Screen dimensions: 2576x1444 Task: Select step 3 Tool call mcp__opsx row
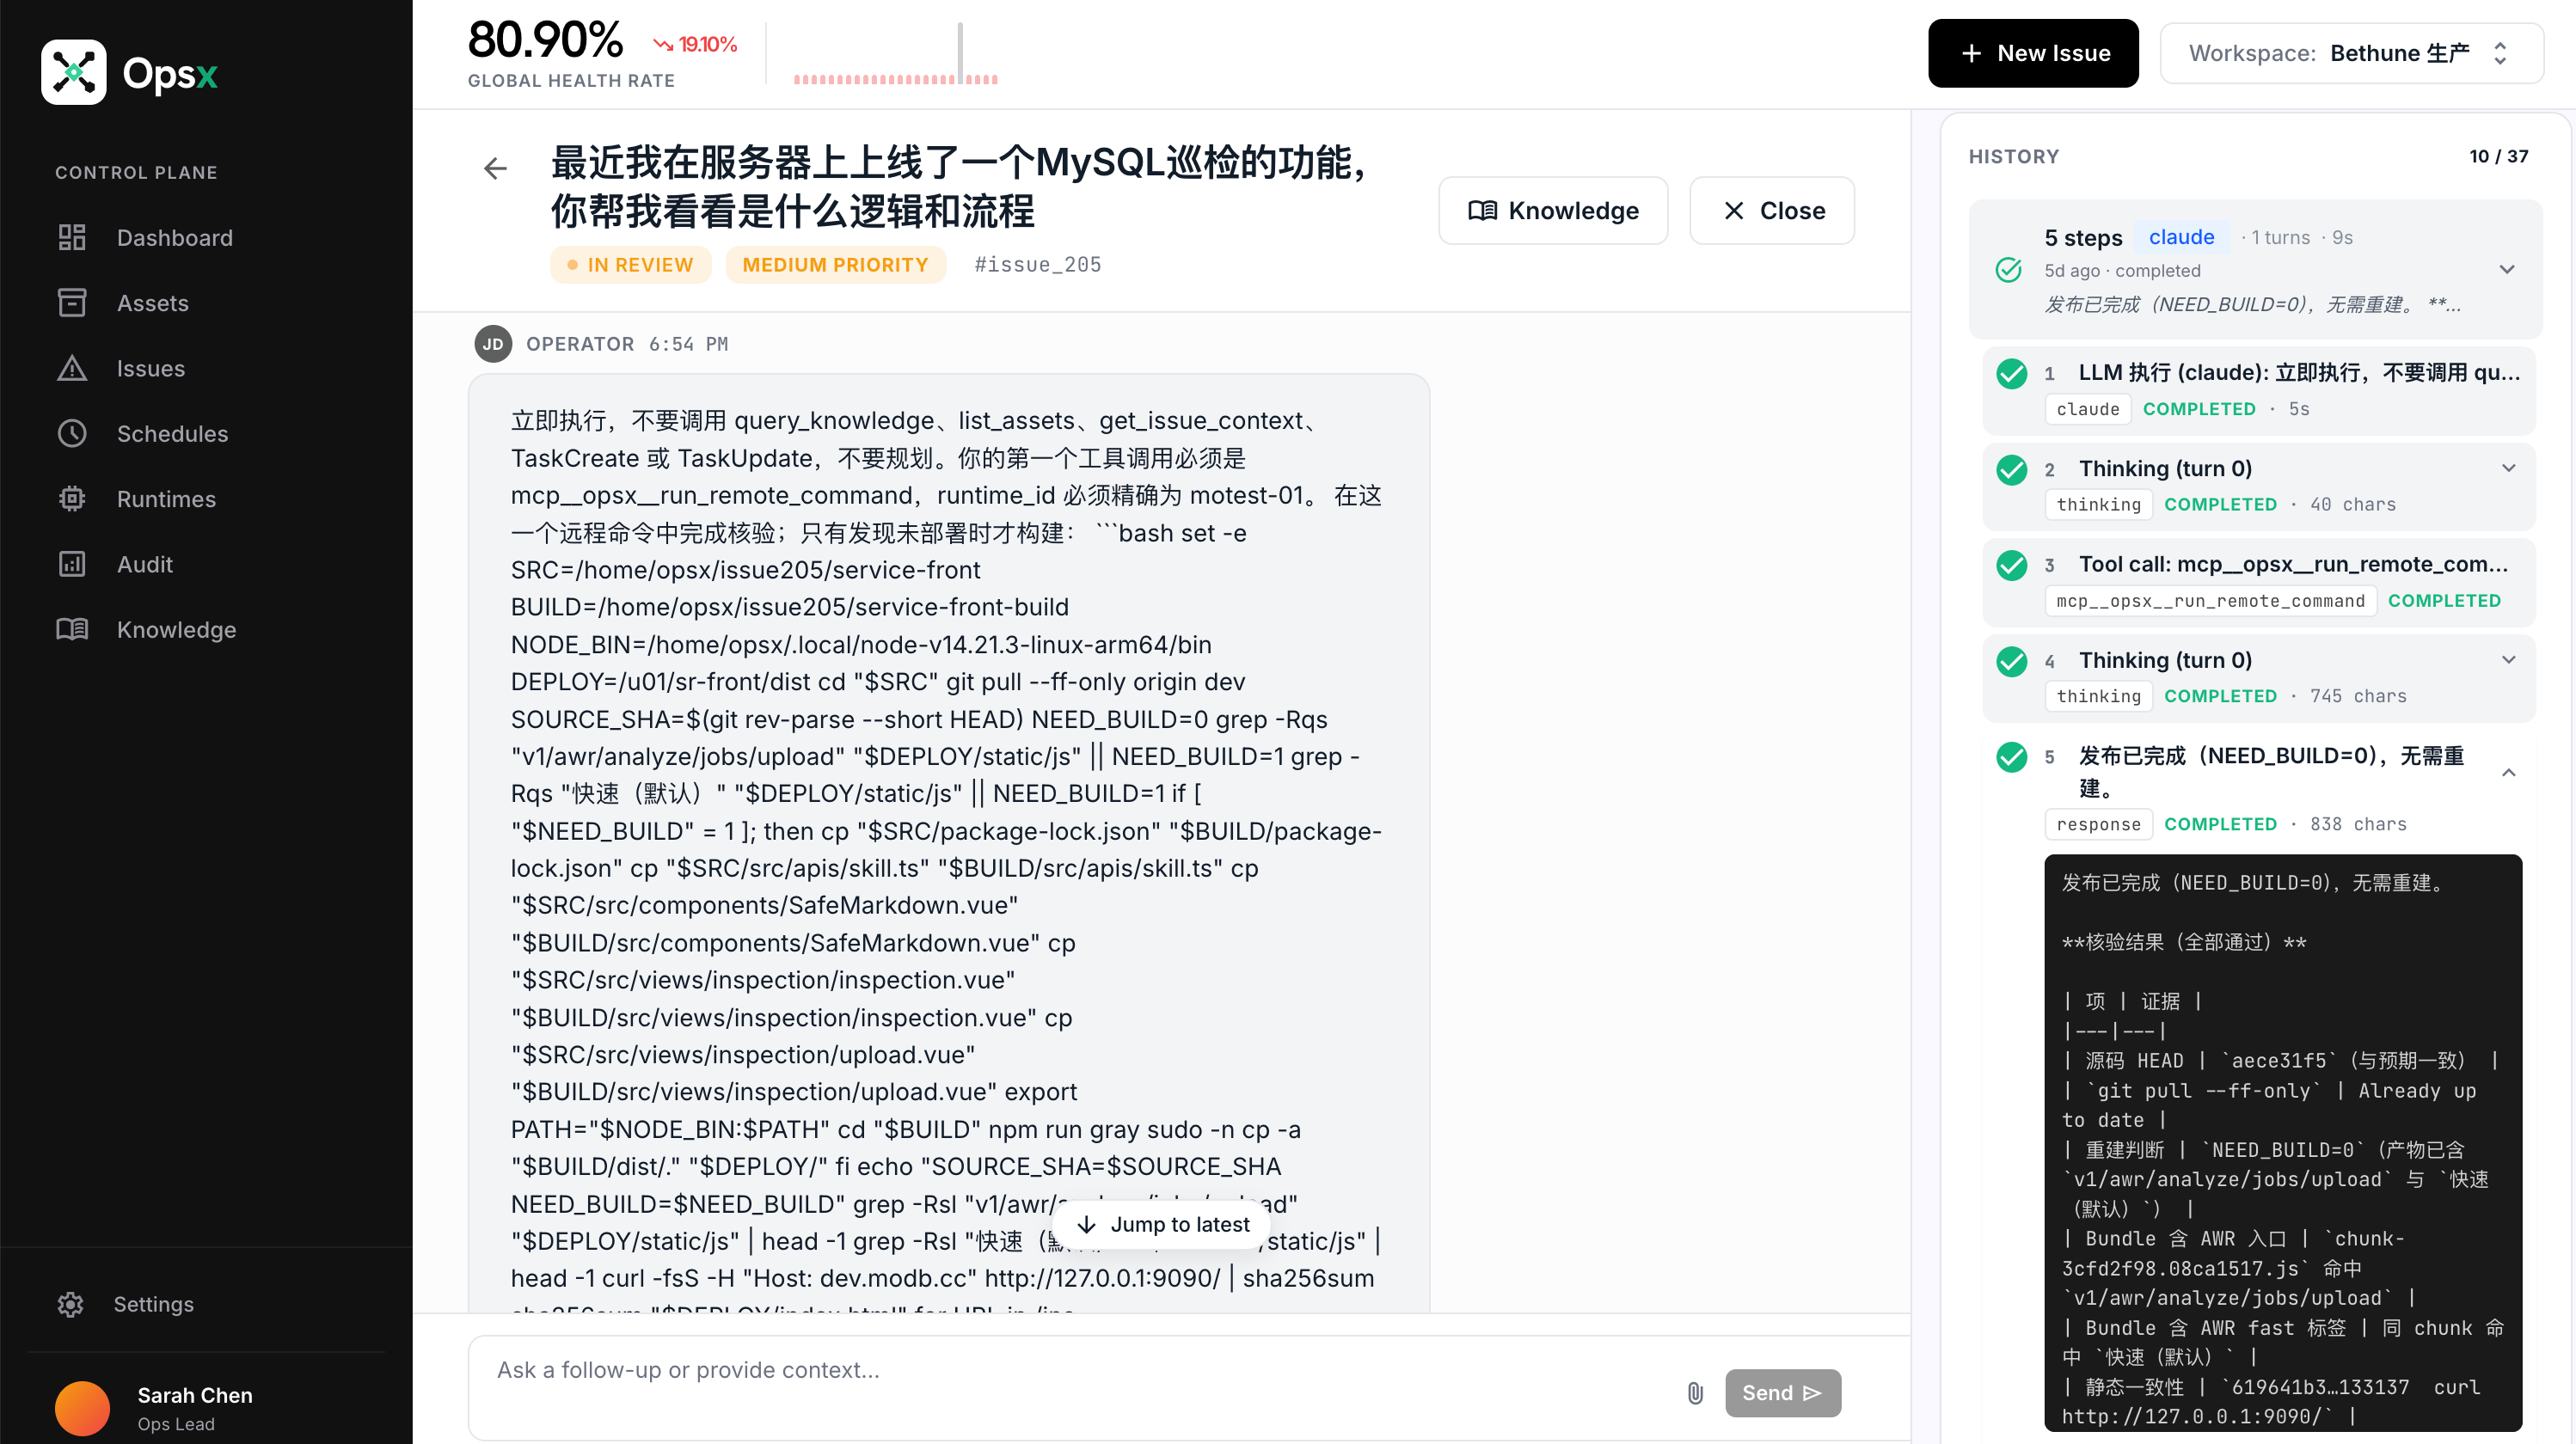point(2258,582)
